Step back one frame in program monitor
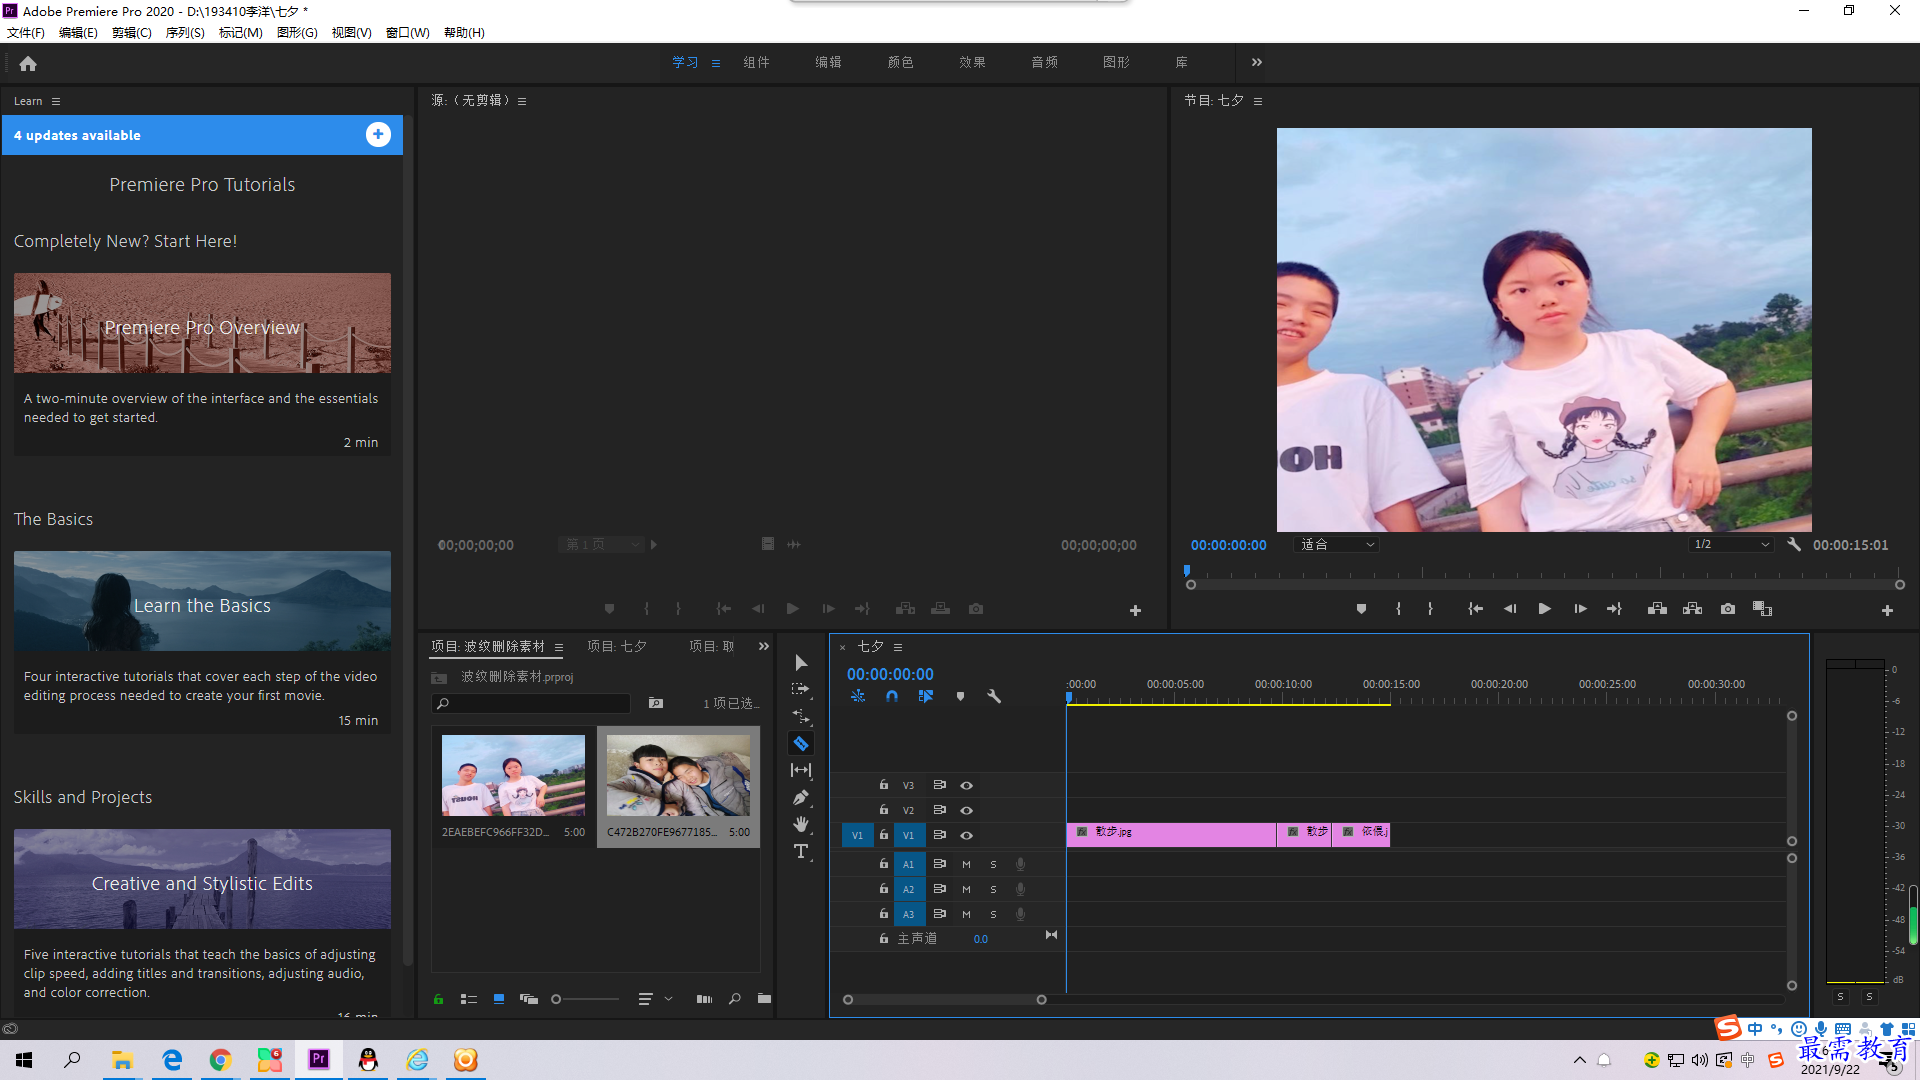Screen dimensions: 1920x1080 [x=1510, y=609]
